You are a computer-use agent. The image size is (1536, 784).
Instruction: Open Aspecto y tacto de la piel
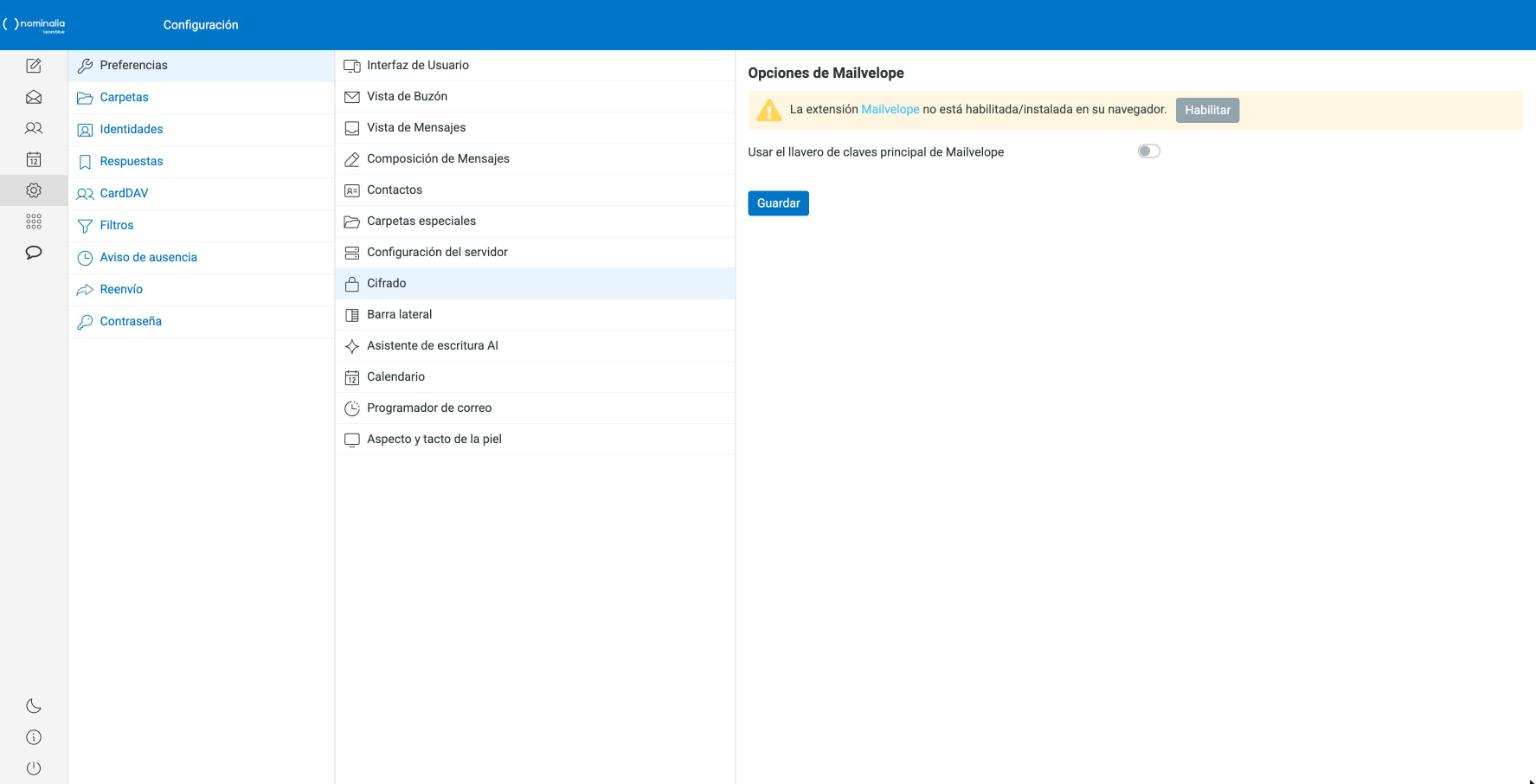(x=535, y=439)
